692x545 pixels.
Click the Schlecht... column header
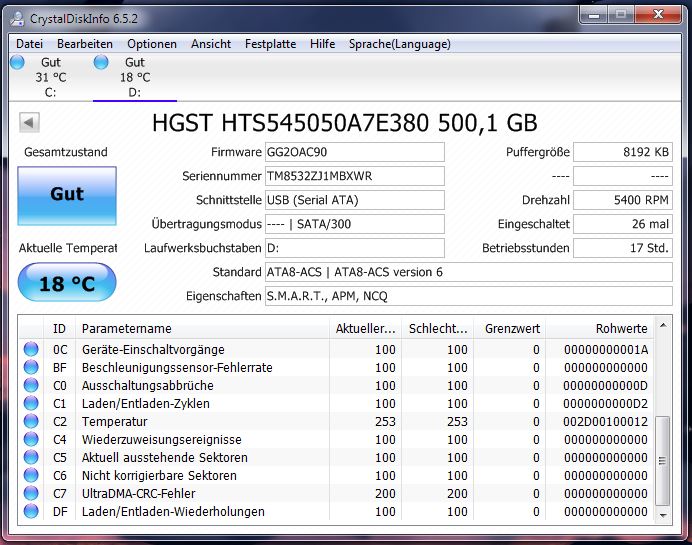[x=437, y=328]
